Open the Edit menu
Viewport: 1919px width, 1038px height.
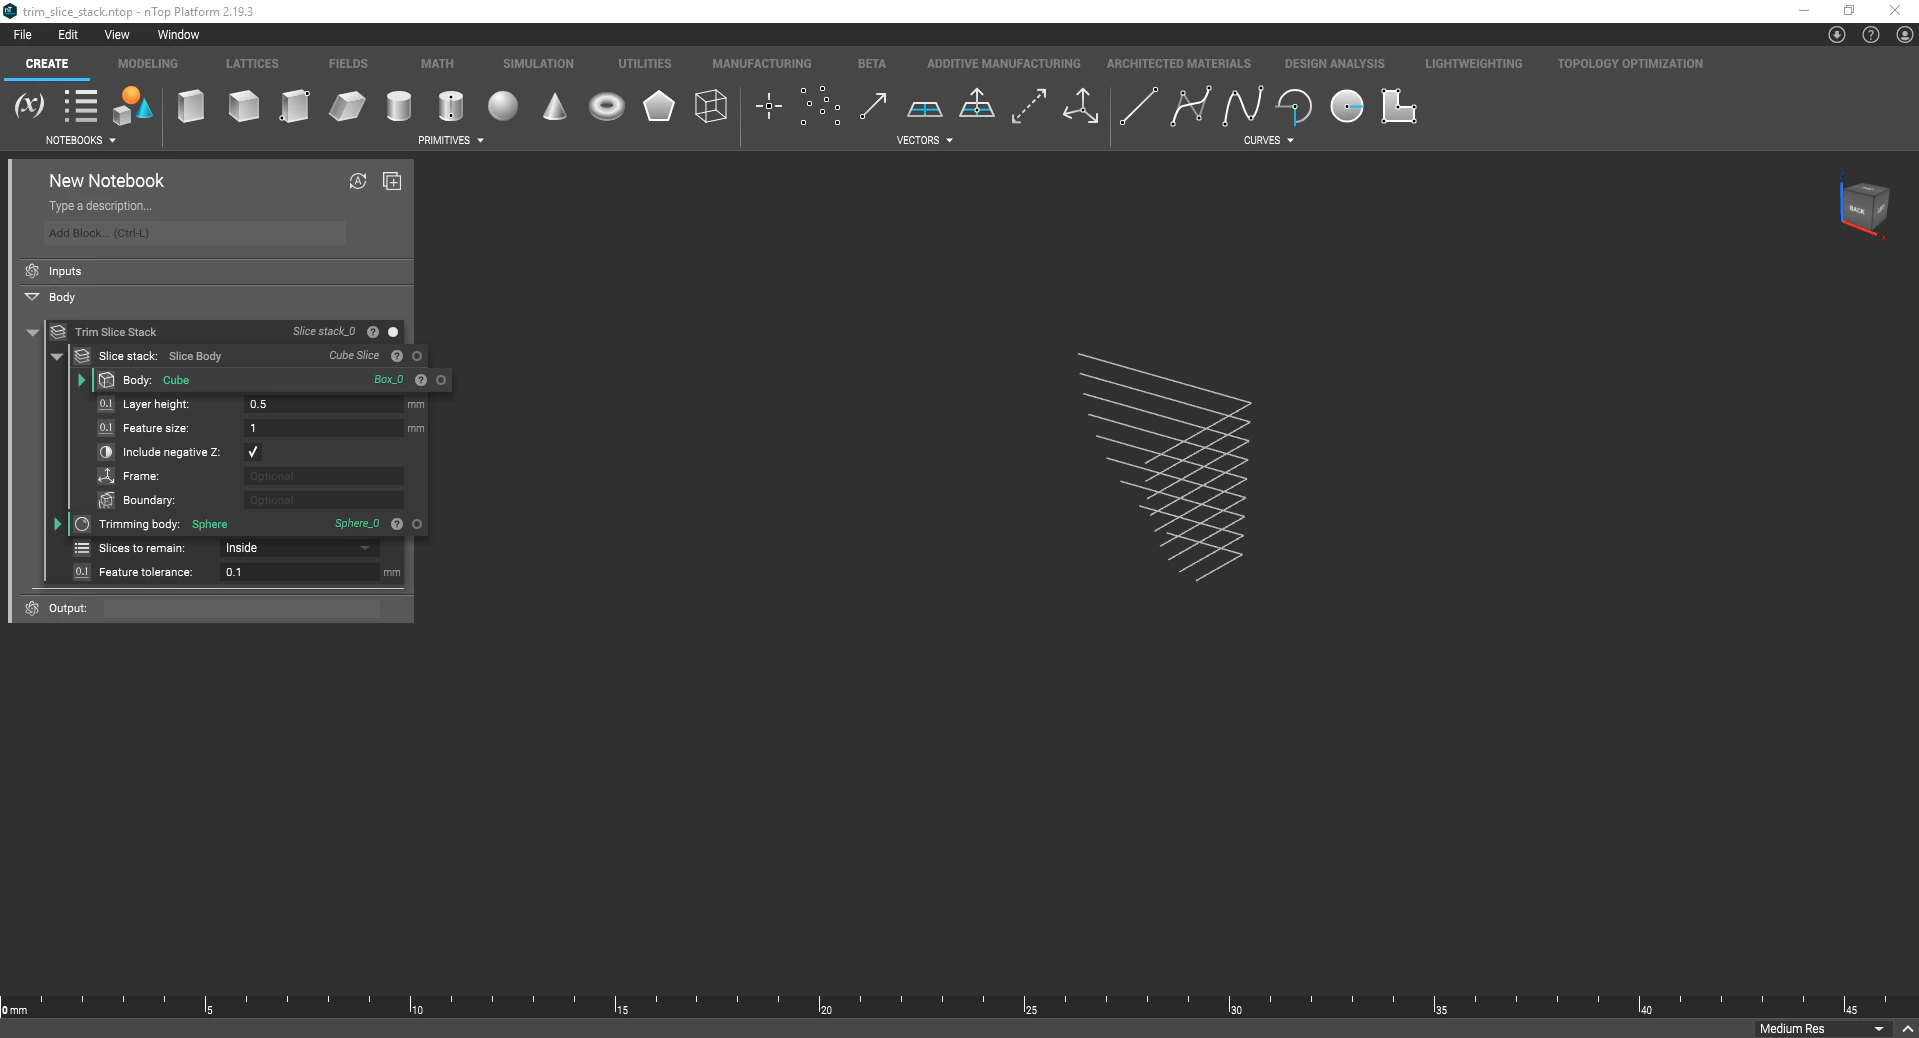click(x=68, y=35)
